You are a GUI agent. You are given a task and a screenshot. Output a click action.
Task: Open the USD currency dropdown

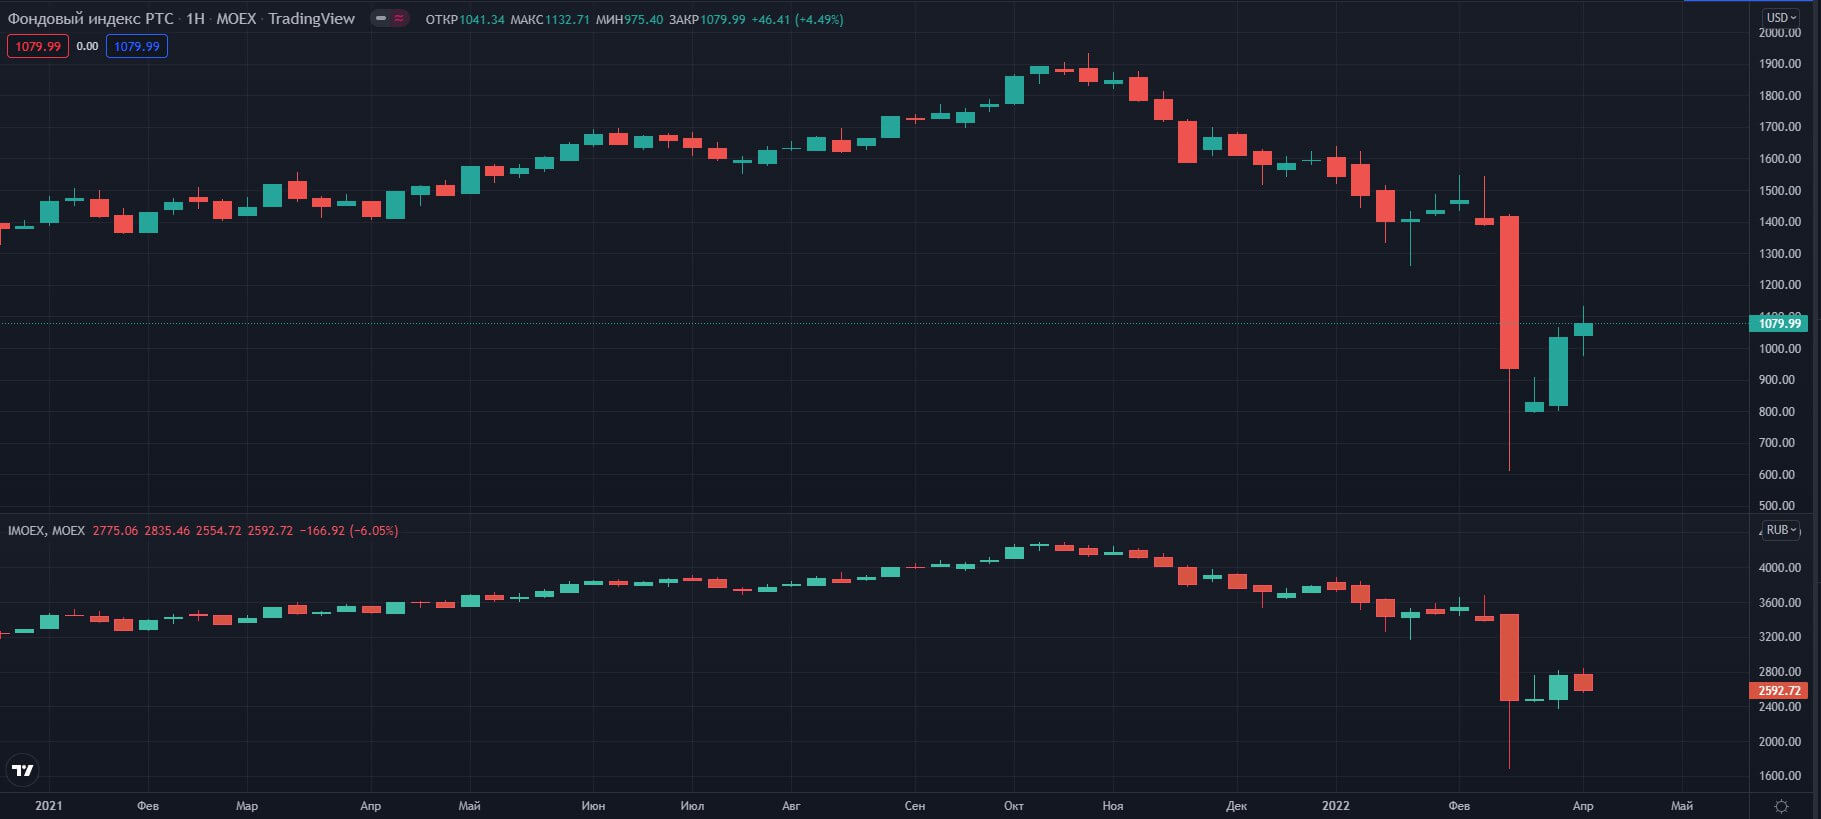[1780, 17]
